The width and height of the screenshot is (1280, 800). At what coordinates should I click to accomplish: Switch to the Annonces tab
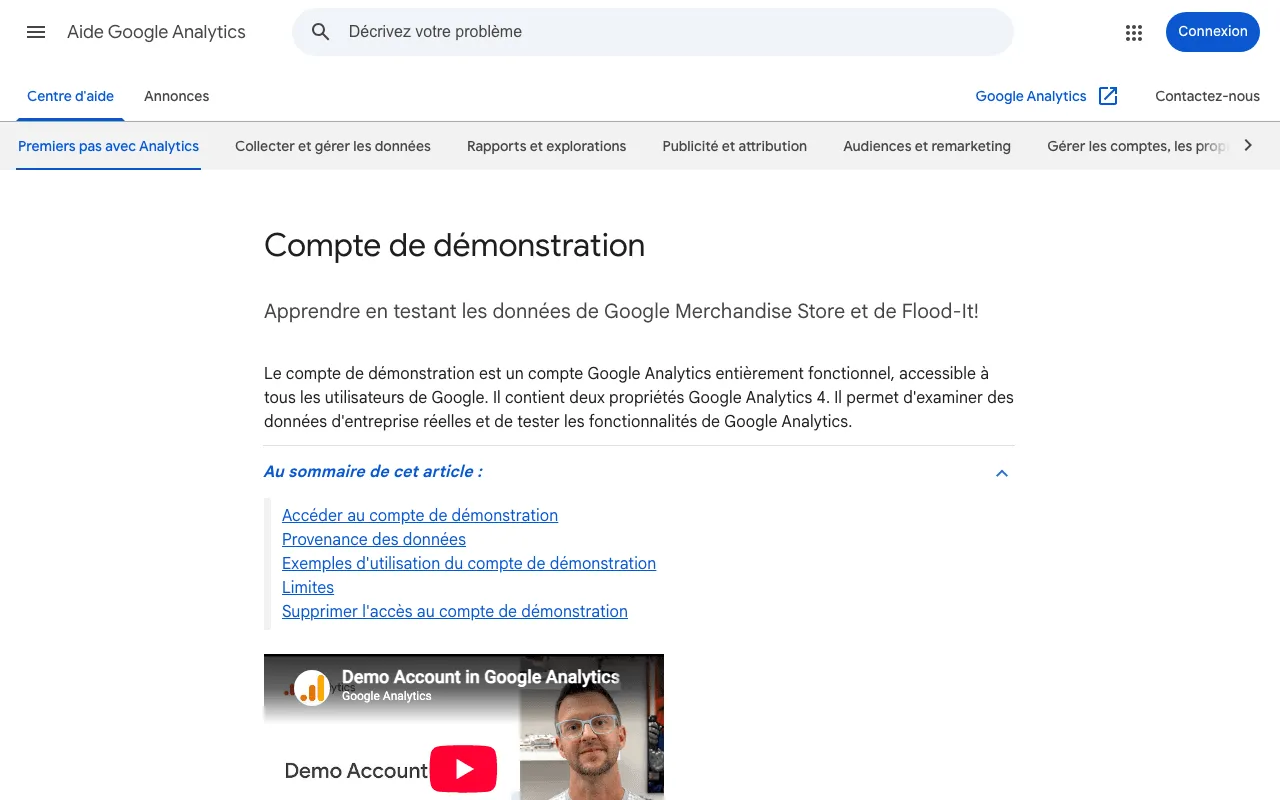pyautogui.click(x=176, y=96)
